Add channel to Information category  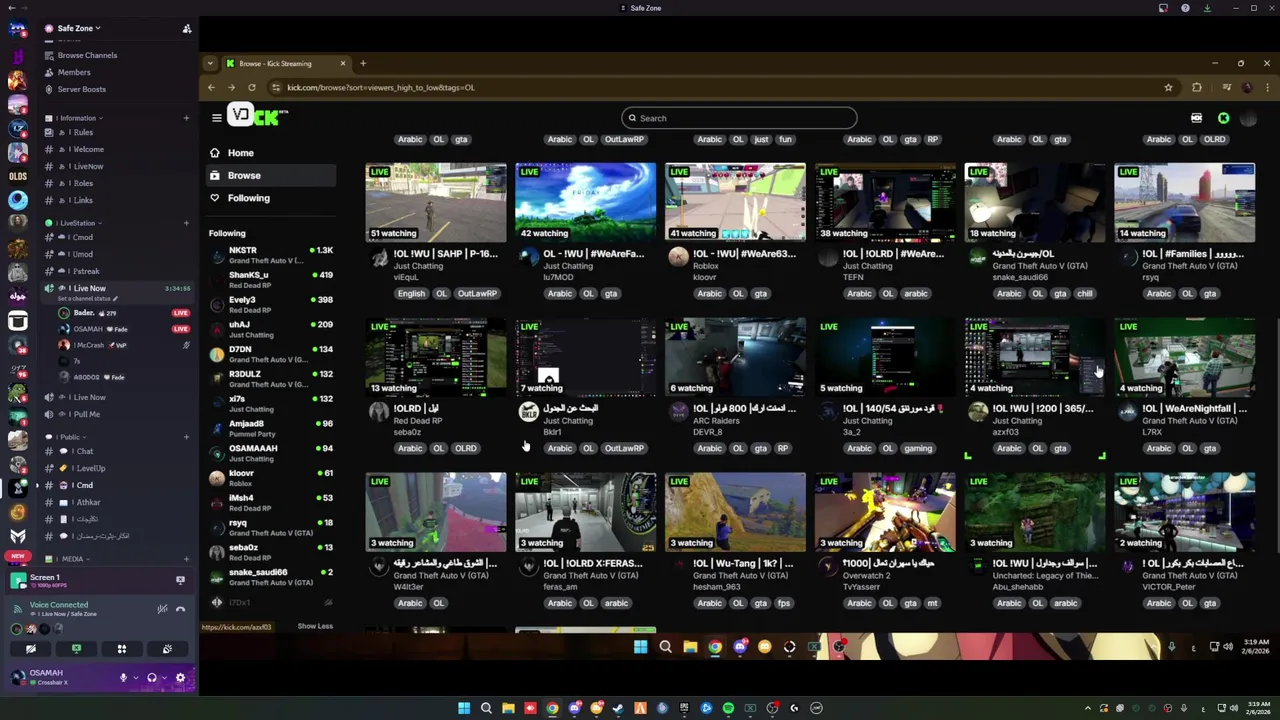pyautogui.click(x=186, y=118)
